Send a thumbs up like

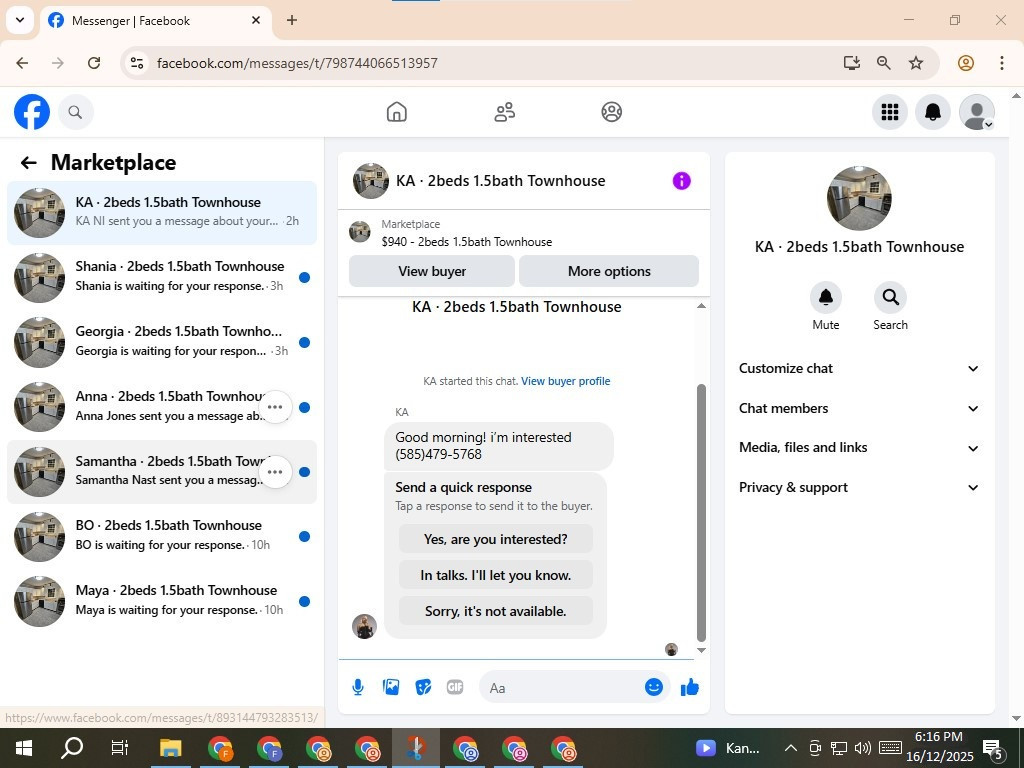(x=690, y=687)
